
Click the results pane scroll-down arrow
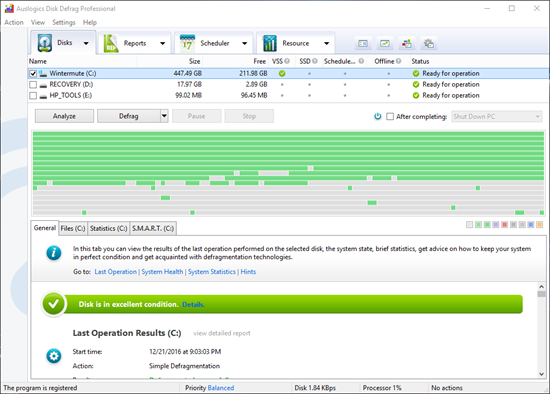(x=541, y=374)
